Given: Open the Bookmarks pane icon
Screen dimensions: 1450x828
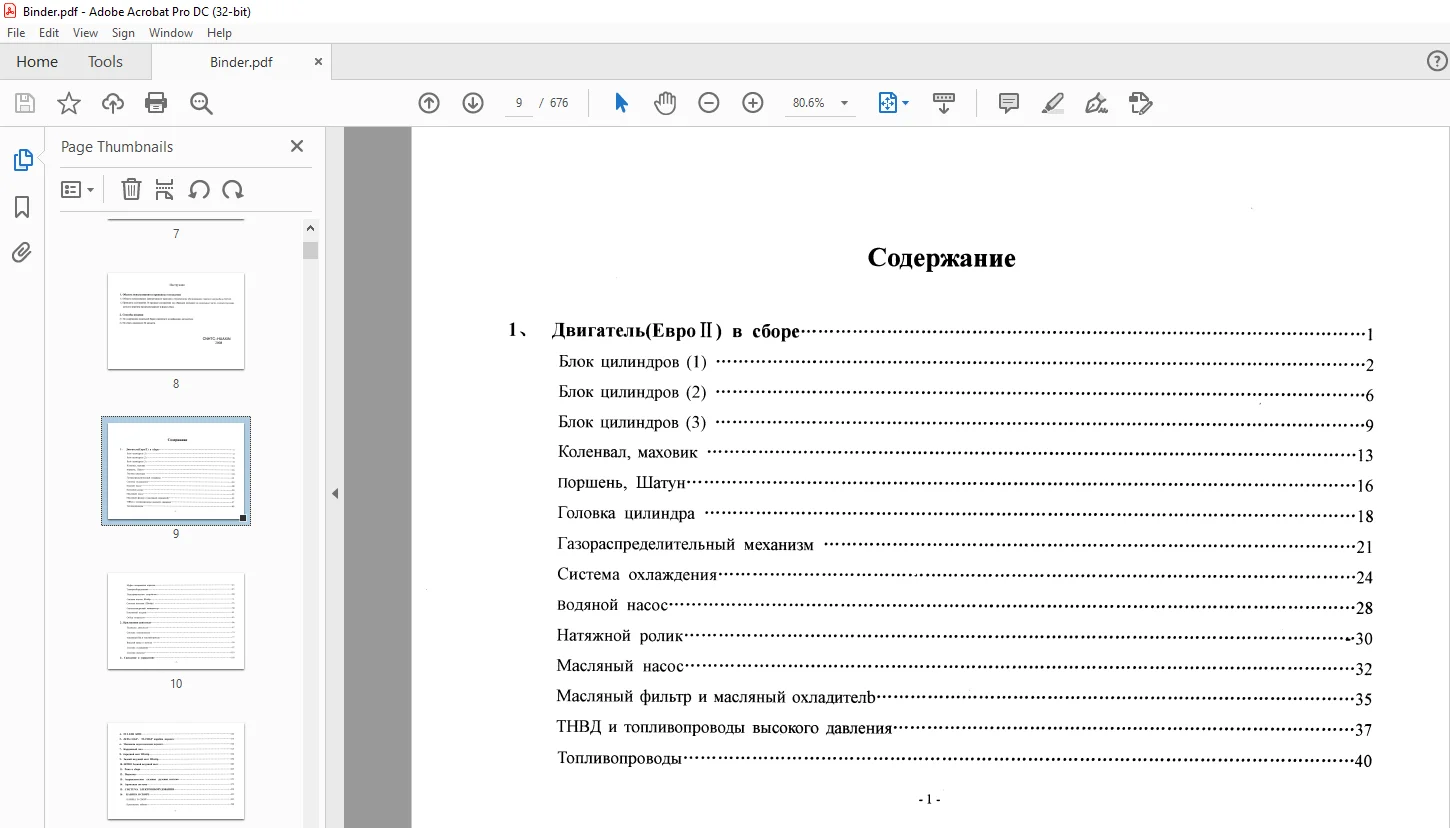Looking at the screenshot, I should (x=22, y=207).
